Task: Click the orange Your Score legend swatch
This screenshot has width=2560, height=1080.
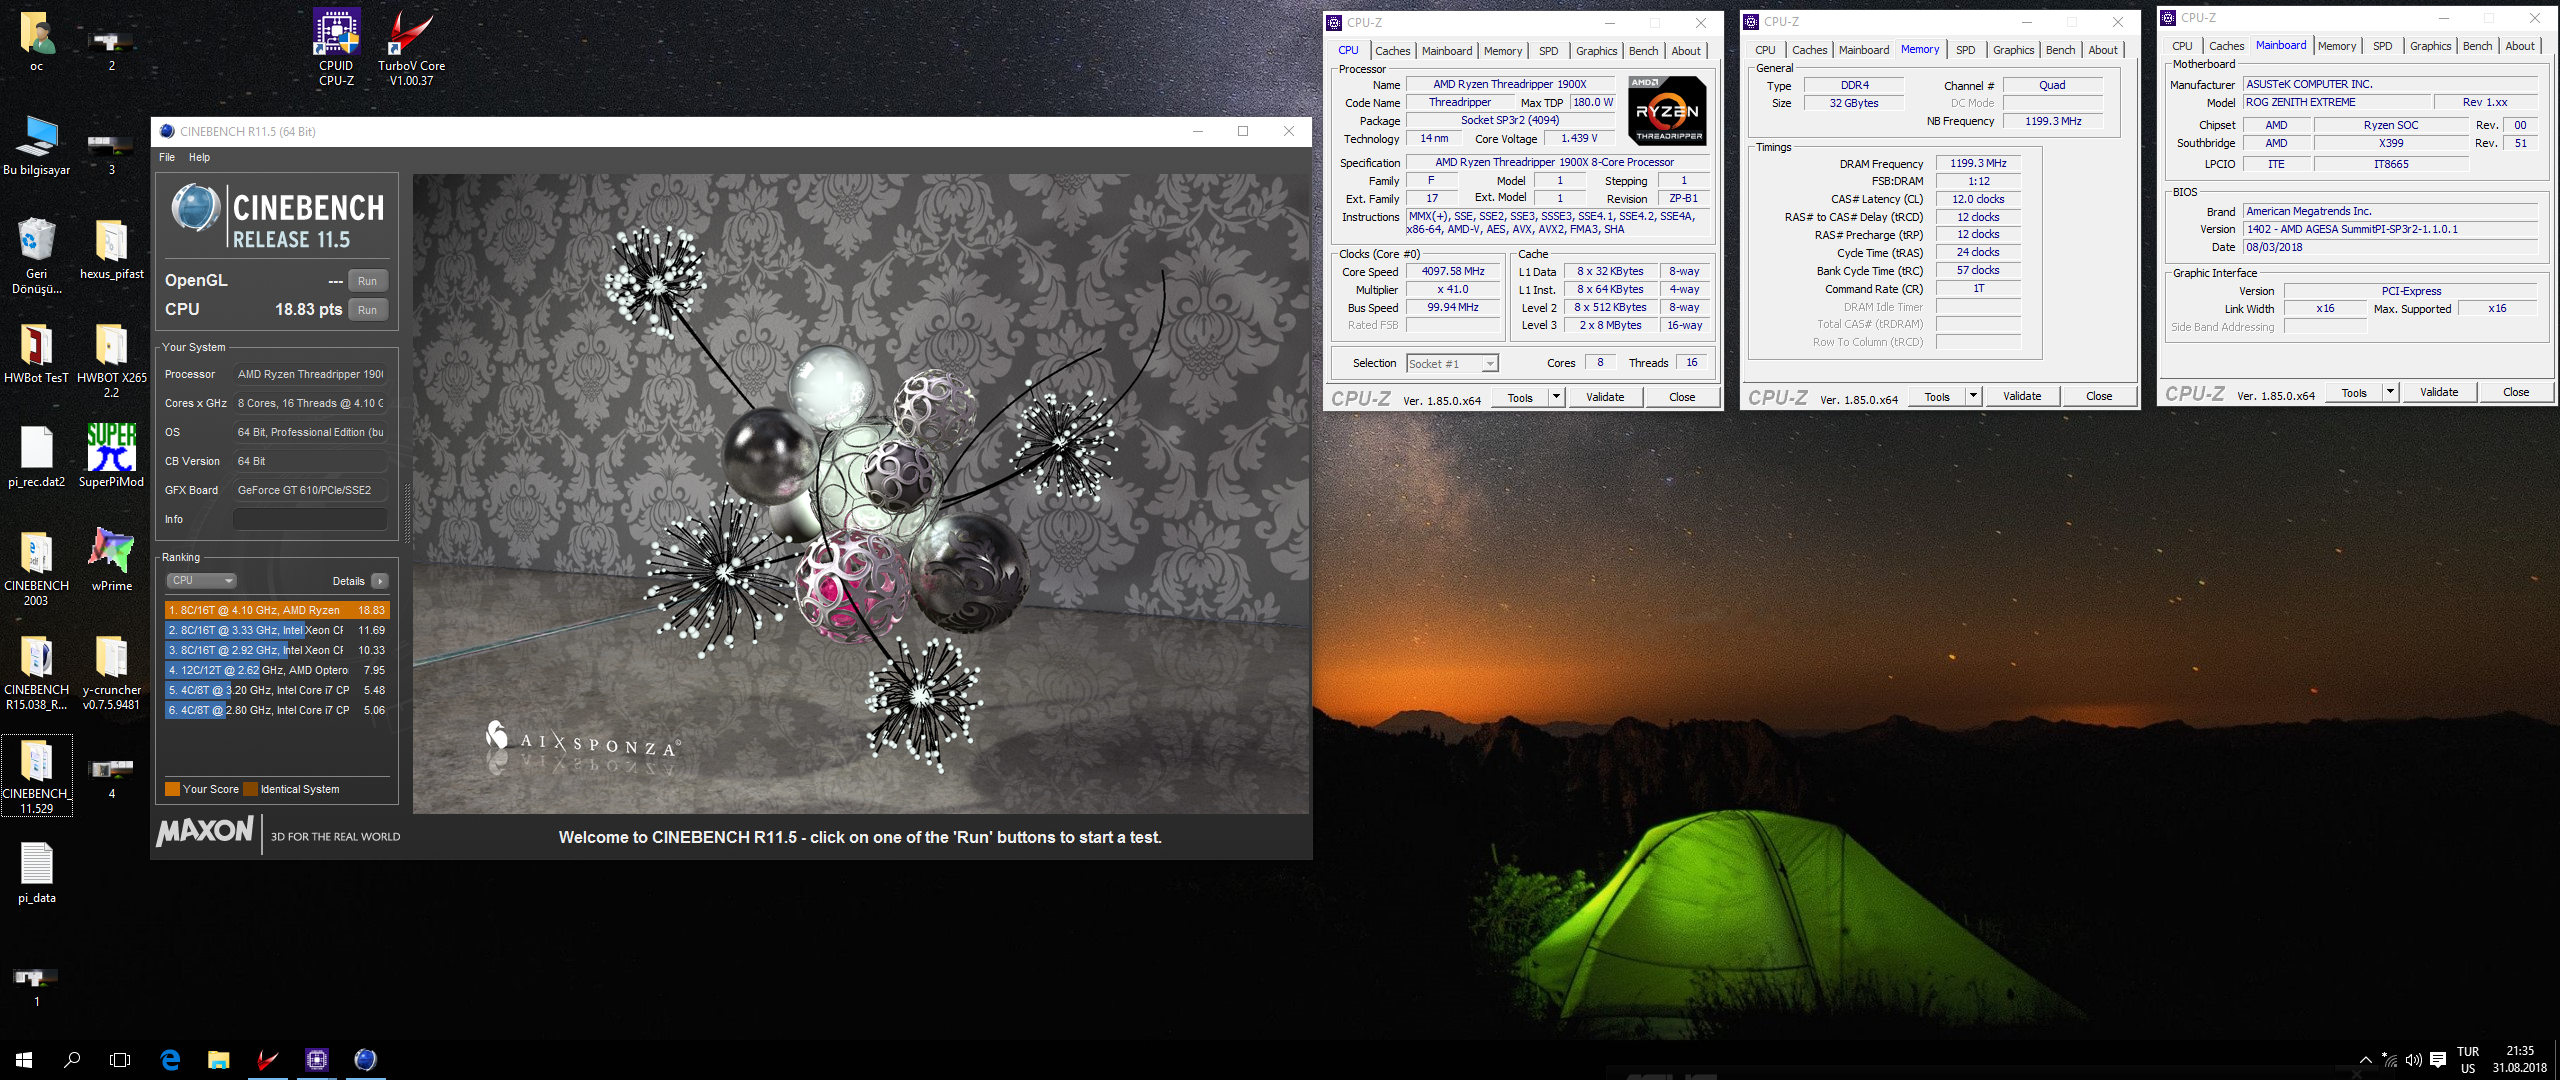Action: [x=172, y=789]
